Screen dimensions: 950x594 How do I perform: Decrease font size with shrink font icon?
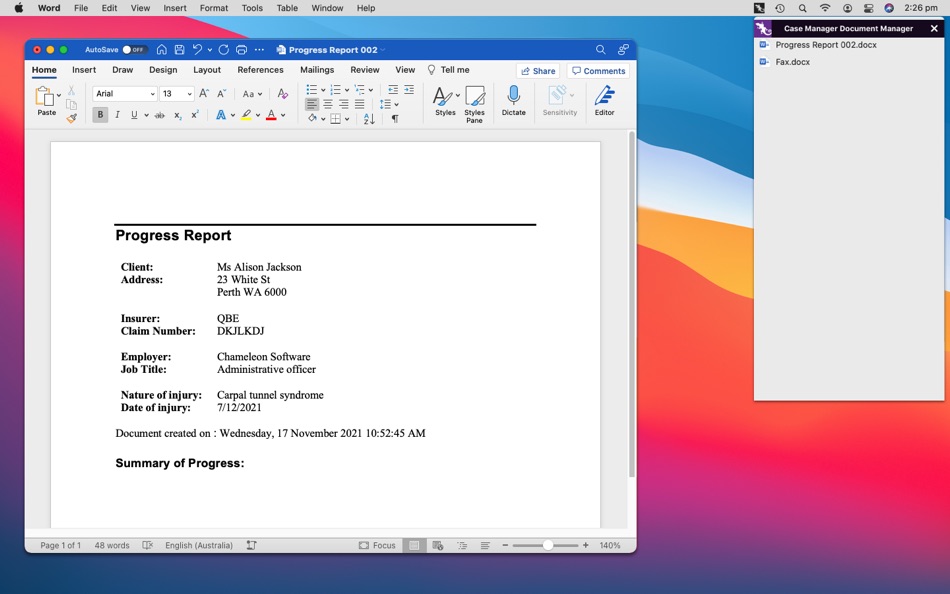click(x=222, y=93)
